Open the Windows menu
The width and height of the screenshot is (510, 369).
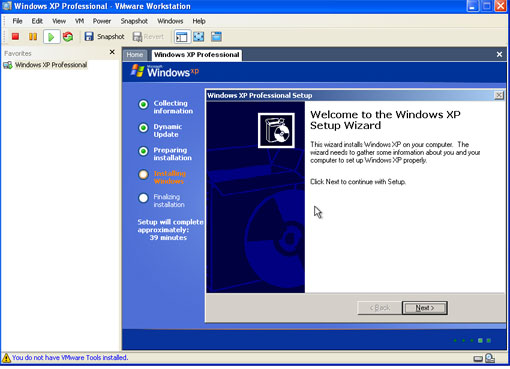click(x=170, y=21)
